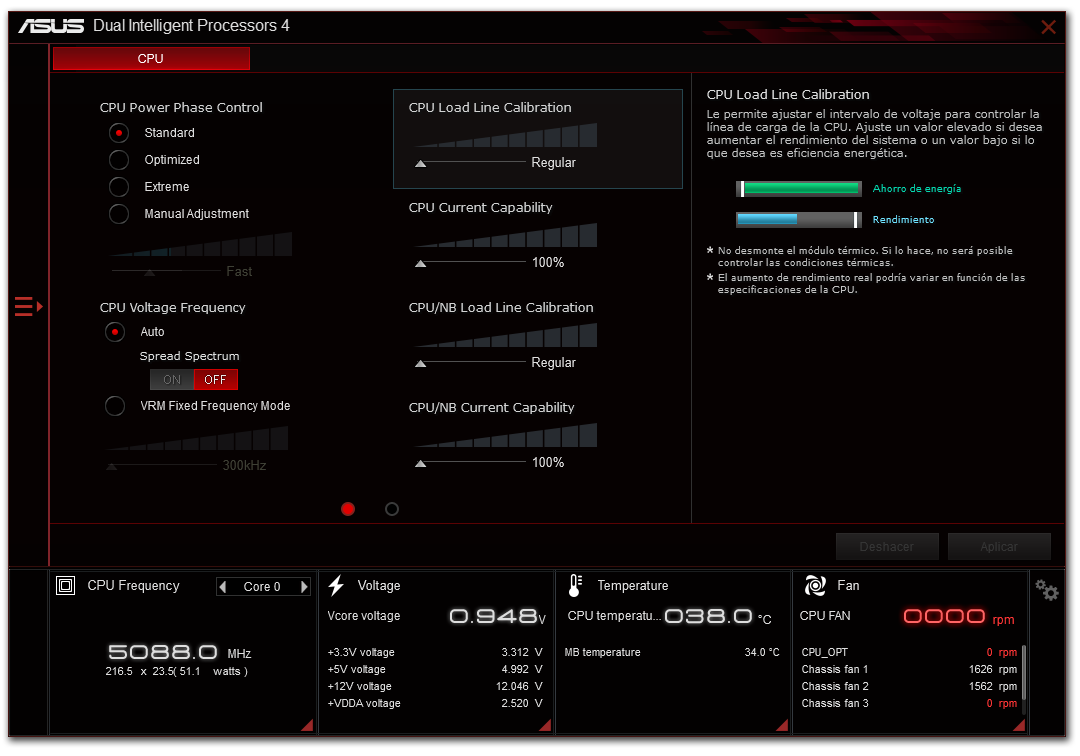The height and width of the screenshot is (756, 1080).
Task: Select Auto CPU voltage frequency
Action: pos(115,332)
